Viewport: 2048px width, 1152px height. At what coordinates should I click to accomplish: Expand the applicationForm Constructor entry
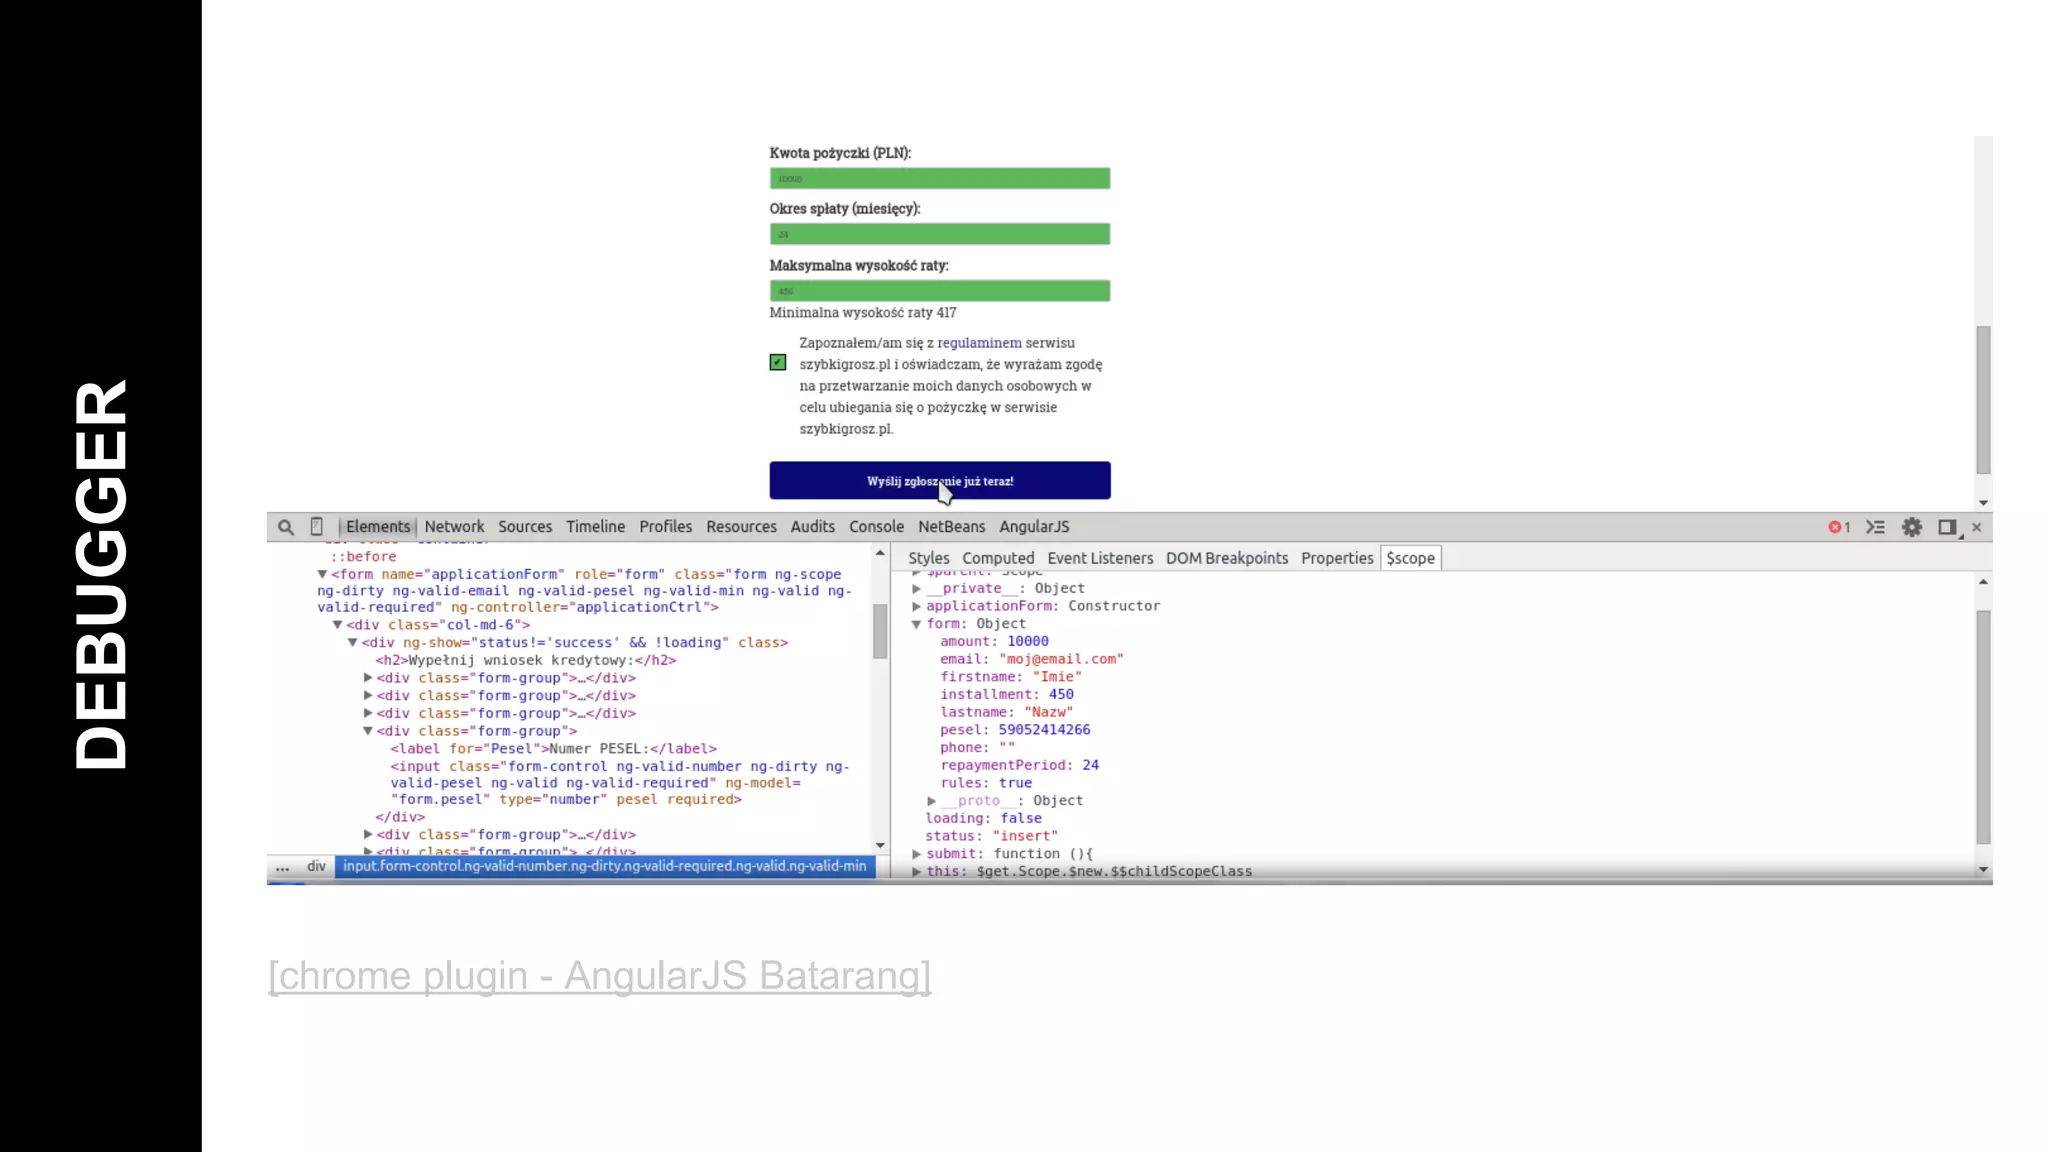point(916,606)
